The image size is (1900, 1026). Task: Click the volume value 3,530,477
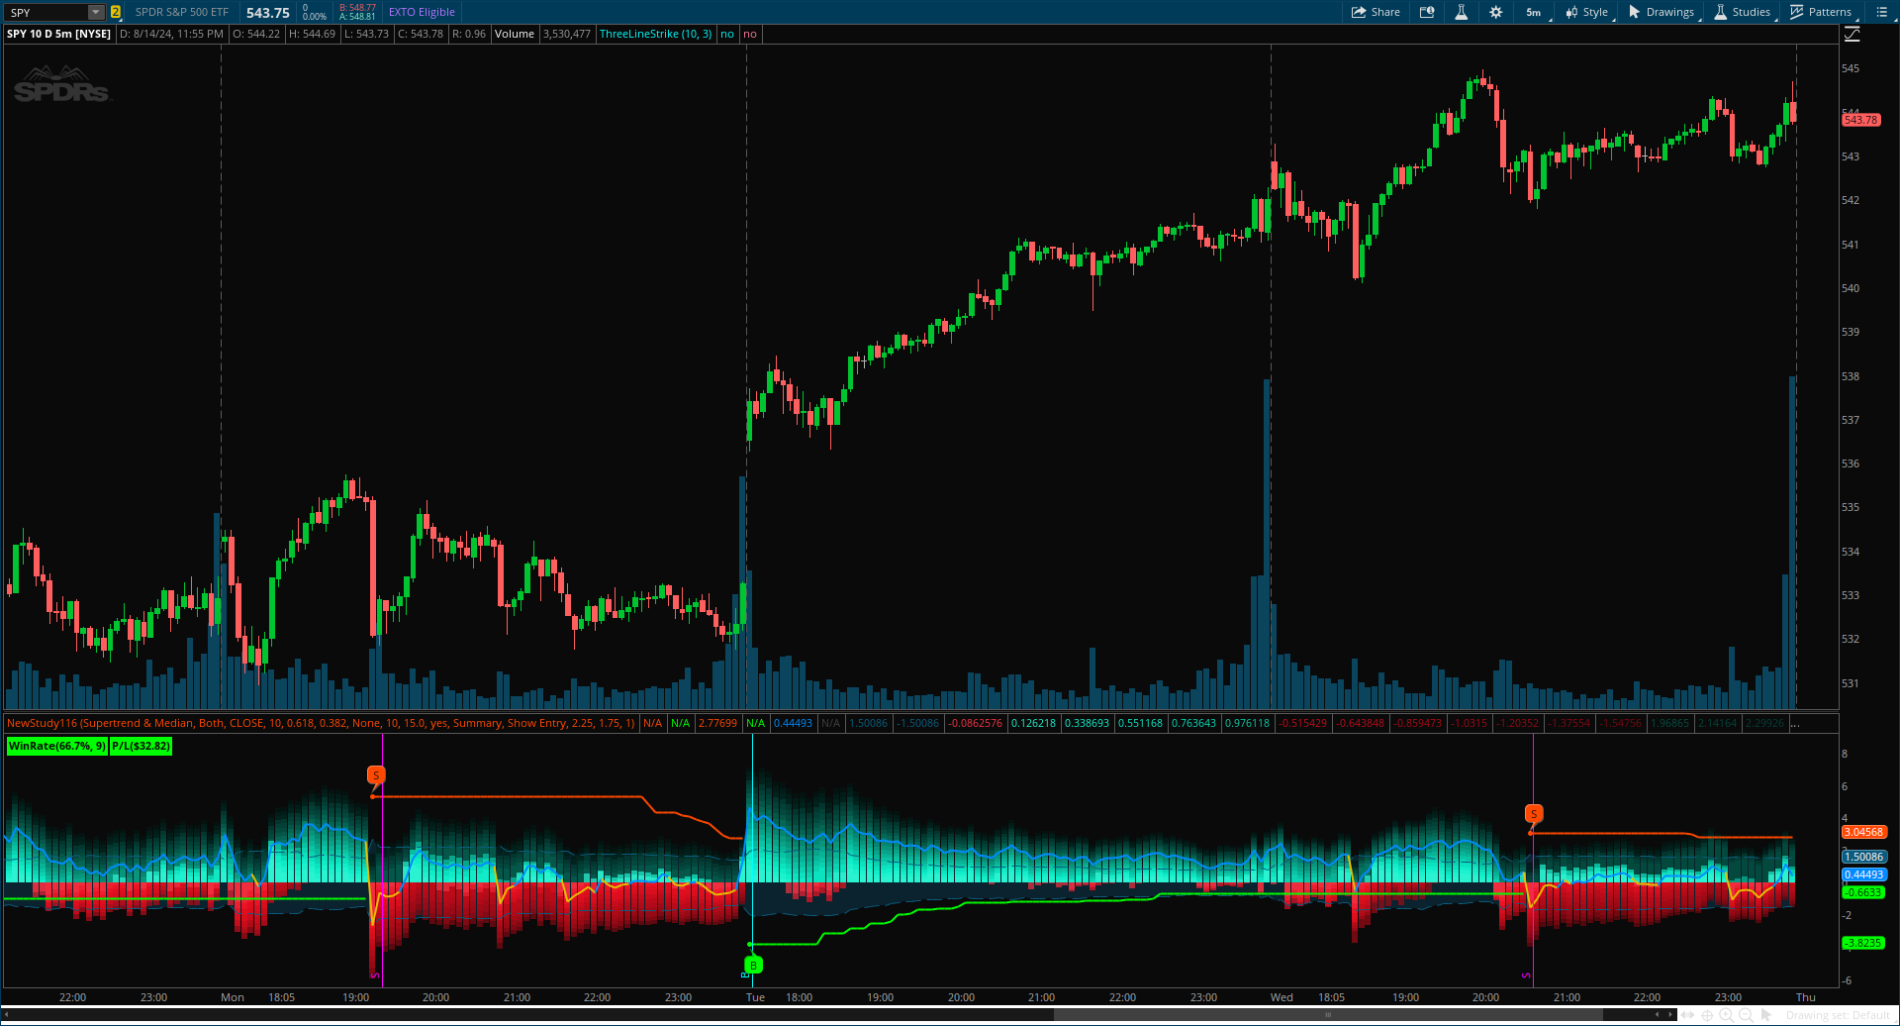pyautogui.click(x=567, y=34)
